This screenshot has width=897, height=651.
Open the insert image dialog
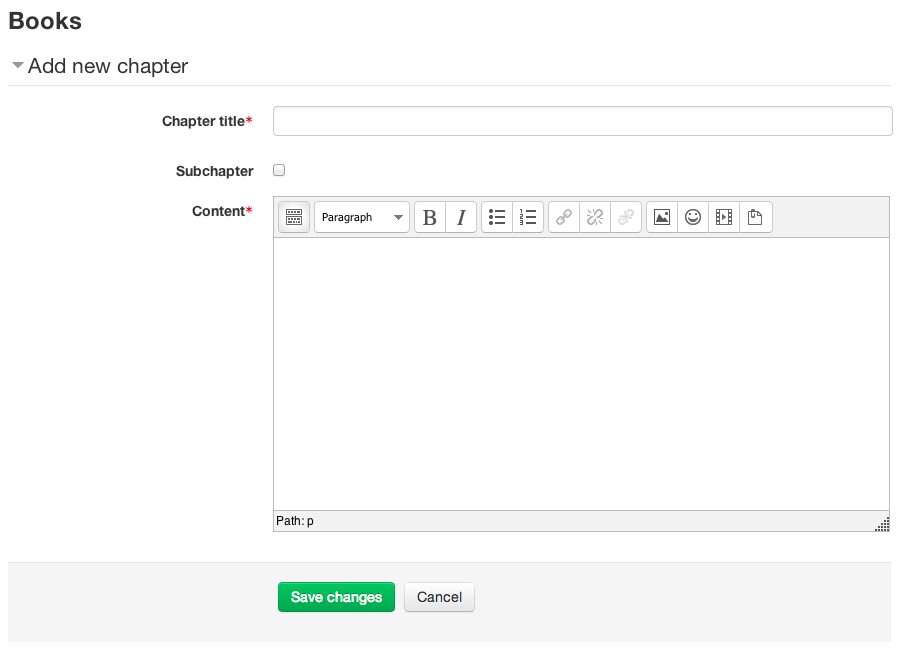[x=661, y=217]
